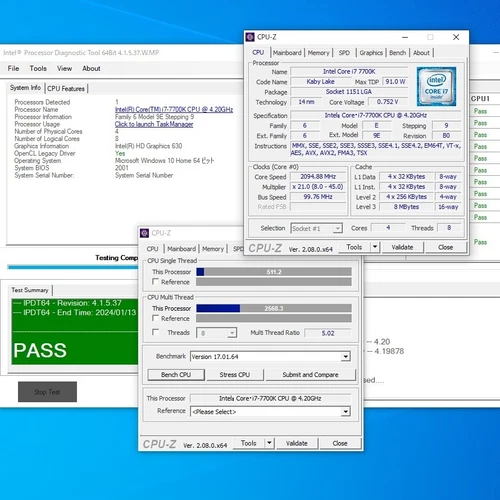This screenshot has width=500, height=500.
Task: Open the About menu in Intel Diagnostic Tool
Action: coord(91,68)
